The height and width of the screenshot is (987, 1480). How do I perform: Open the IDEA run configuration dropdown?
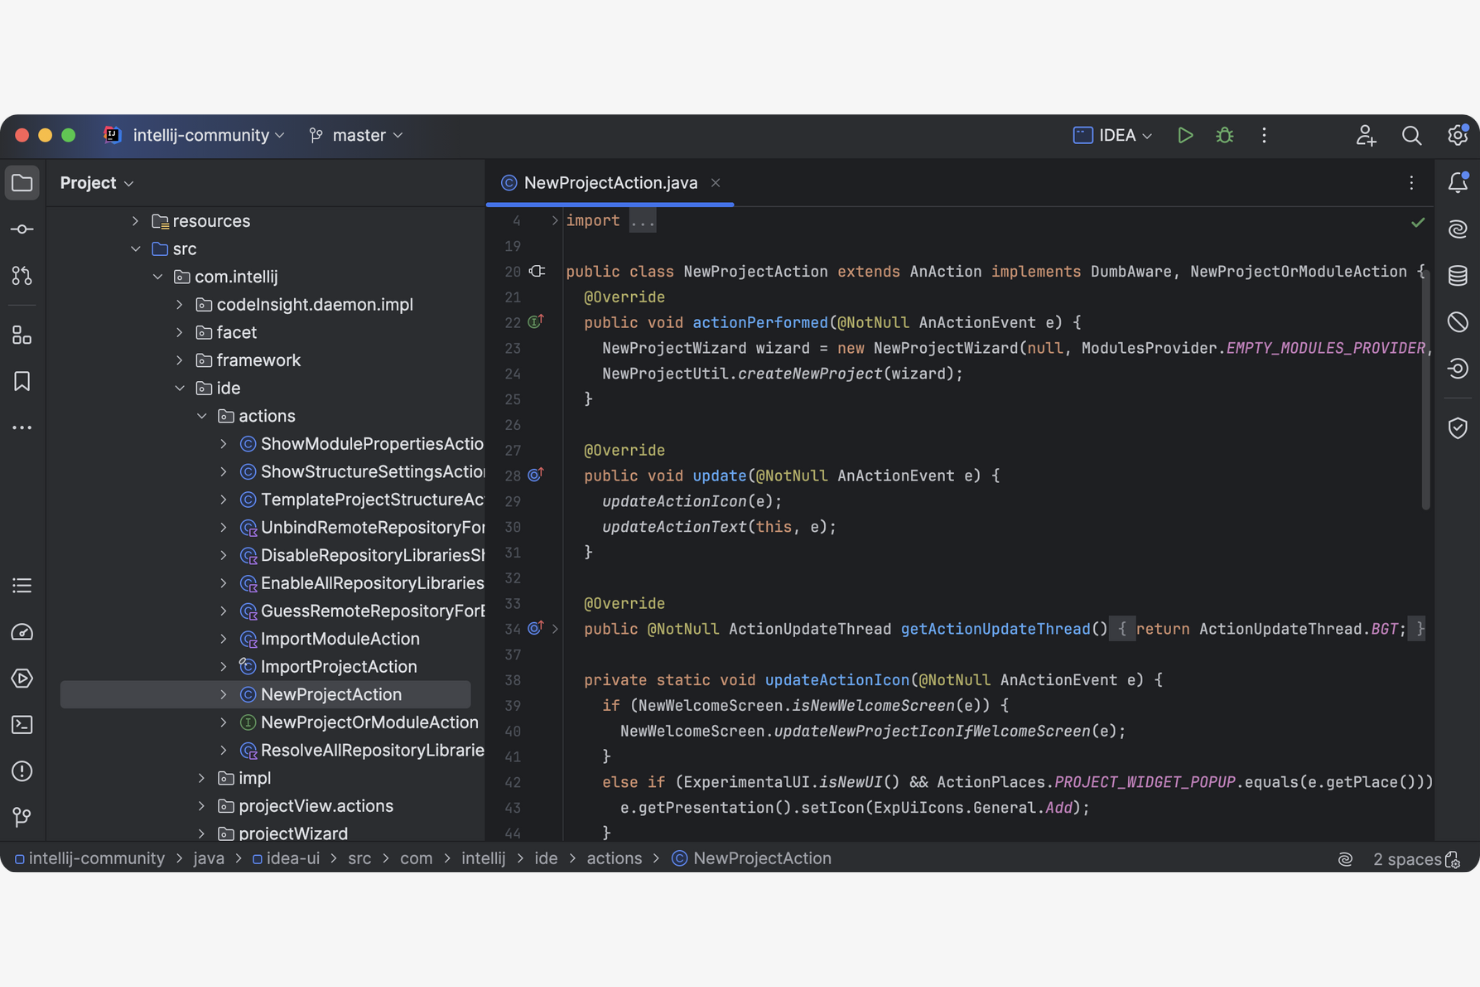1111,135
